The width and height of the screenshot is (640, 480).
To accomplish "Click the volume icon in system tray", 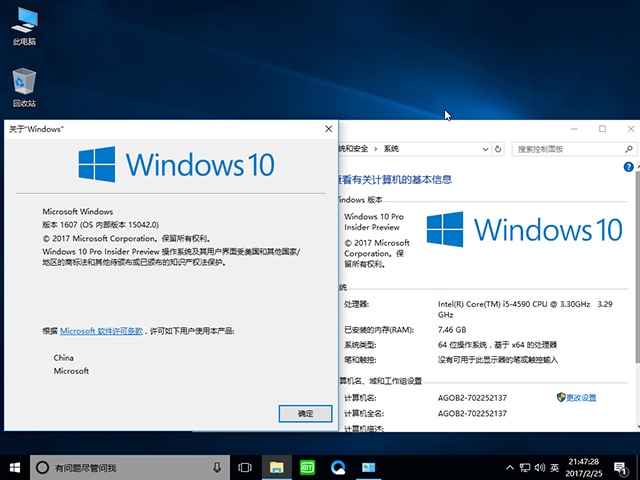I will tap(538, 467).
